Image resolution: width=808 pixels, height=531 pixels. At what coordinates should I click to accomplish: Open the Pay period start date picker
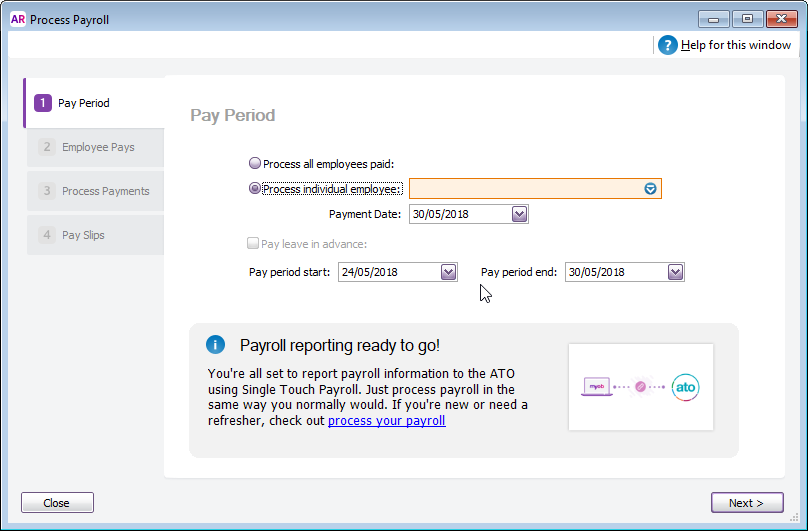(448, 272)
